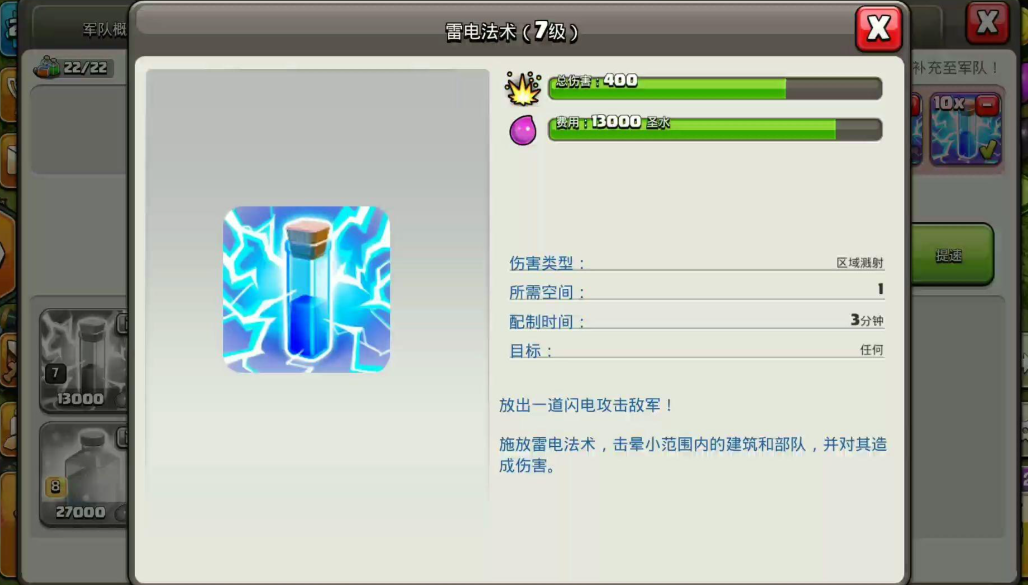Image resolution: width=1028 pixels, height=585 pixels.
Task: Click the 总伤害 400 progress bar
Action: [715, 88]
